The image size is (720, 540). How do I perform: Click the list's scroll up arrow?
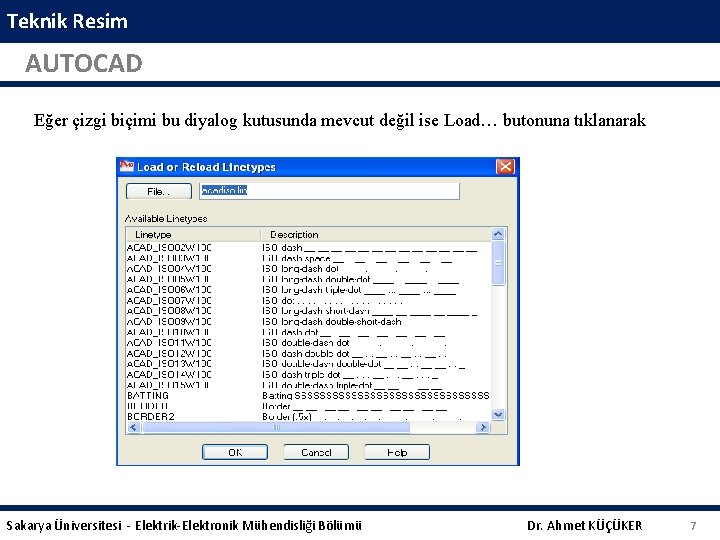[x=498, y=234]
